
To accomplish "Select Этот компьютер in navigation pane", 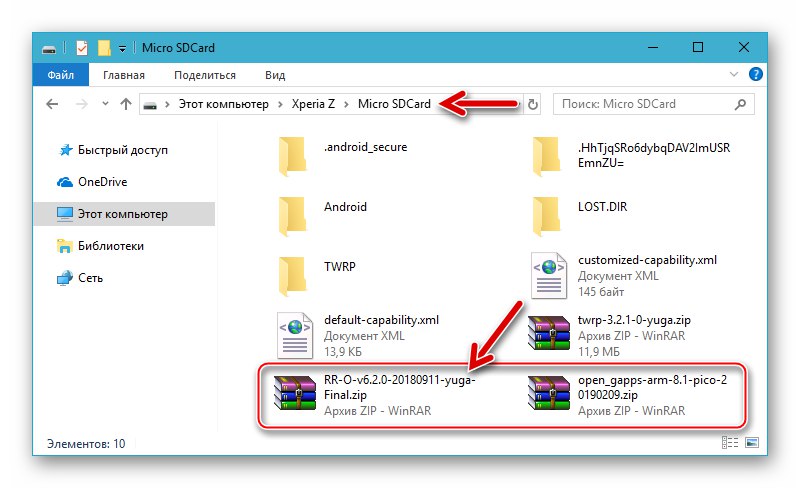I will pos(122,214).
